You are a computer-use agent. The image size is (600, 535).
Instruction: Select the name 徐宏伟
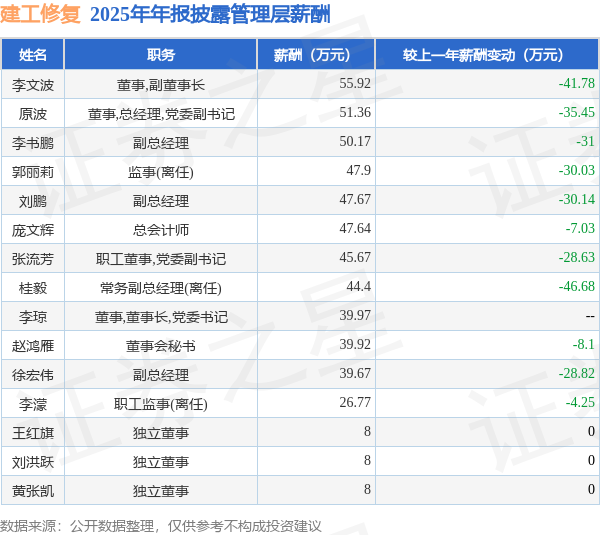click(x=33, y=375)
